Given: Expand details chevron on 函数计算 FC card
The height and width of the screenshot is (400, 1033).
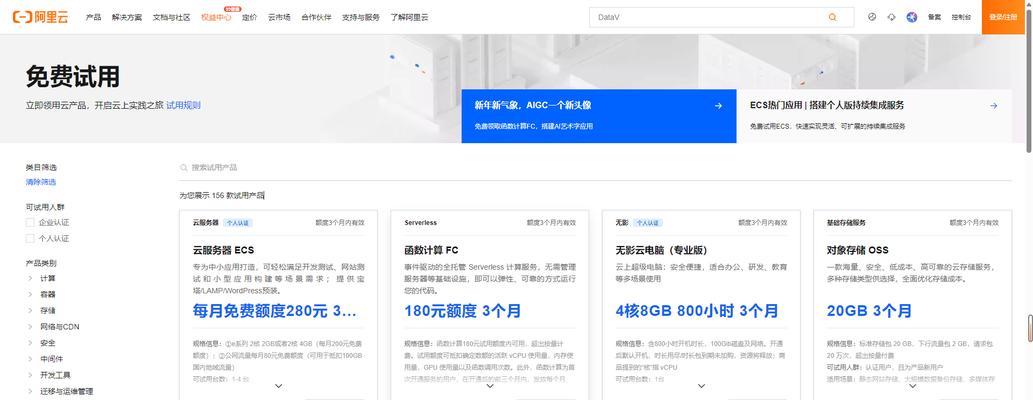Looking at the screenshot, I should [x=489, y=386].
